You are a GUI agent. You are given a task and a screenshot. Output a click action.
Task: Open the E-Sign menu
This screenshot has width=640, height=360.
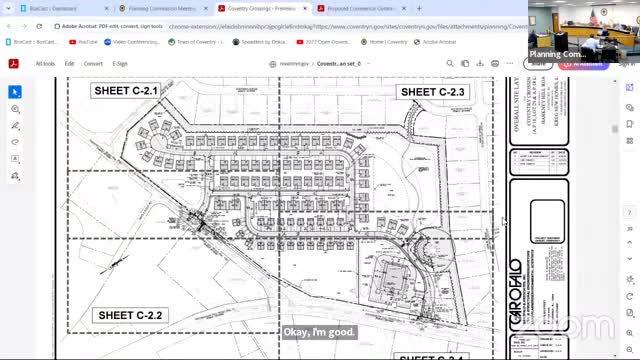click(x=120, y=64)
